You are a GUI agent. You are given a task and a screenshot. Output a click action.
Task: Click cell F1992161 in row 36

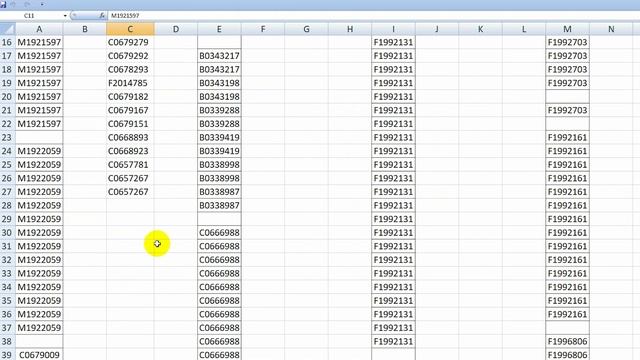(567, 314)
